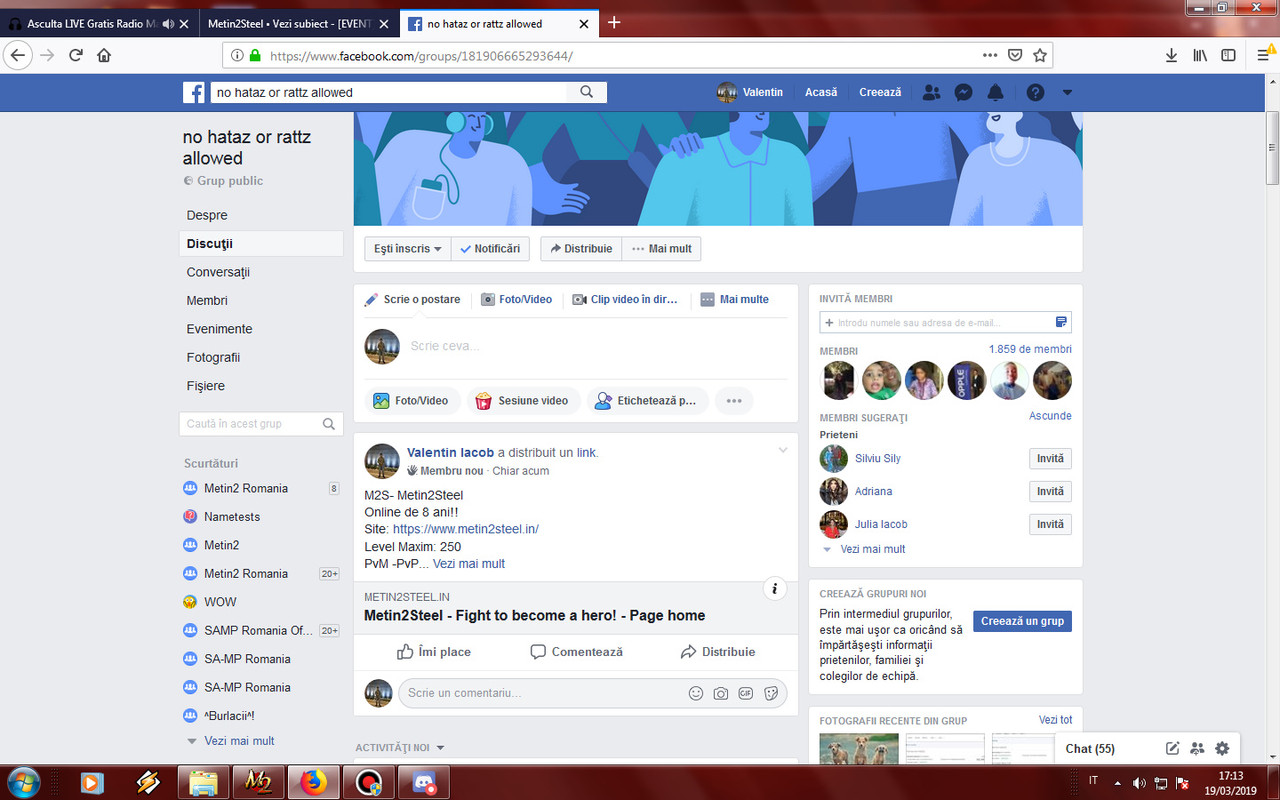Click Etichetează prieteni button

[x=647, y=401]
